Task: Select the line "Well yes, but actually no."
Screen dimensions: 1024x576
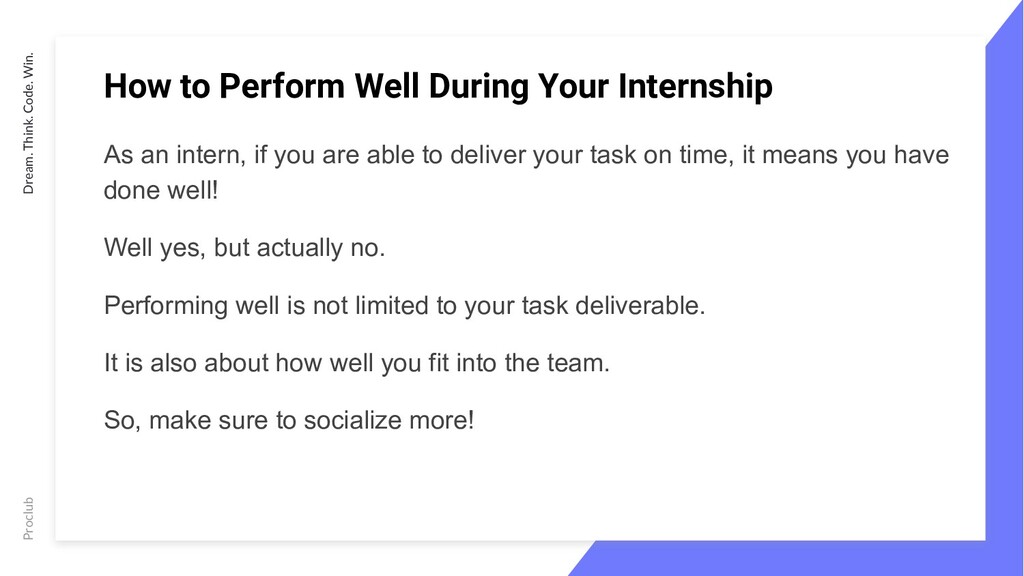Action: 244,248
